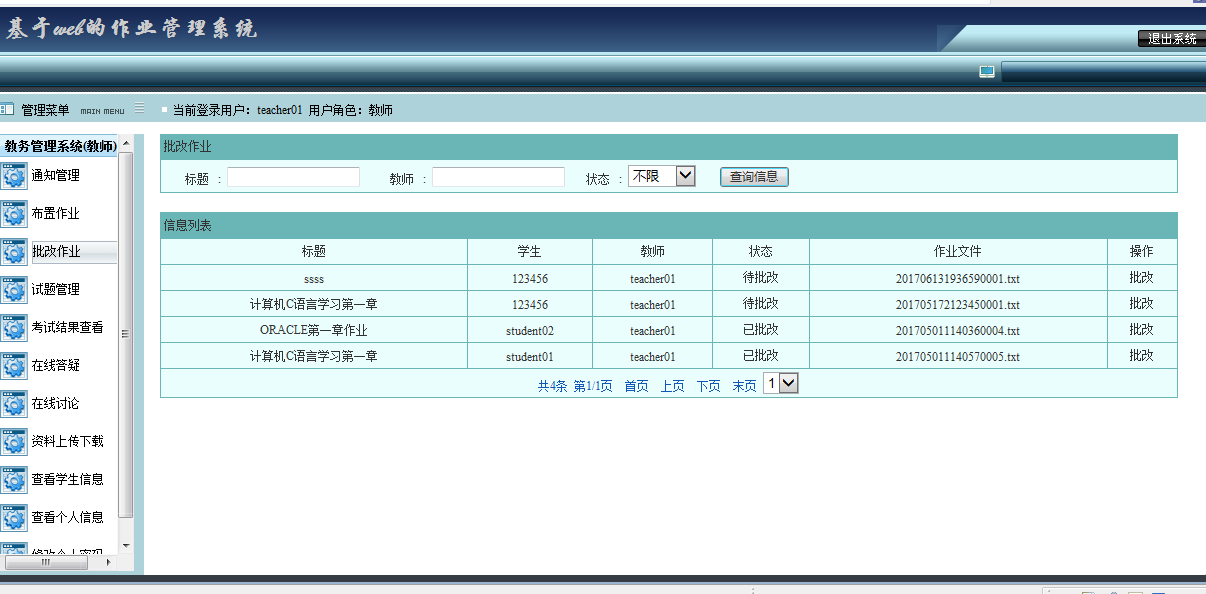Click student02 cell in table
This screenshot has height=594, width=1206.
coord(530,331)
